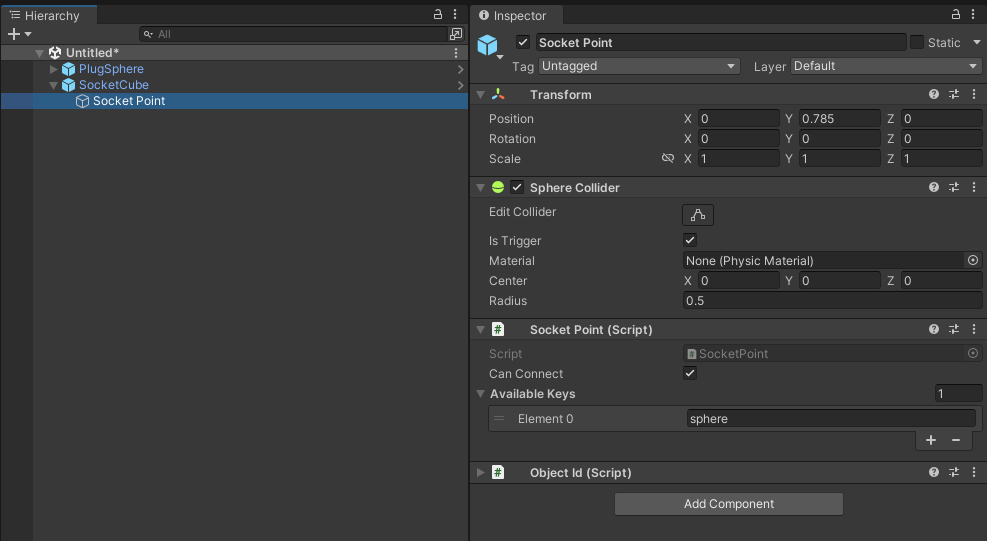Open the Transform component options menu
Screen dimensions: 987x541
(x=974, y=94)
